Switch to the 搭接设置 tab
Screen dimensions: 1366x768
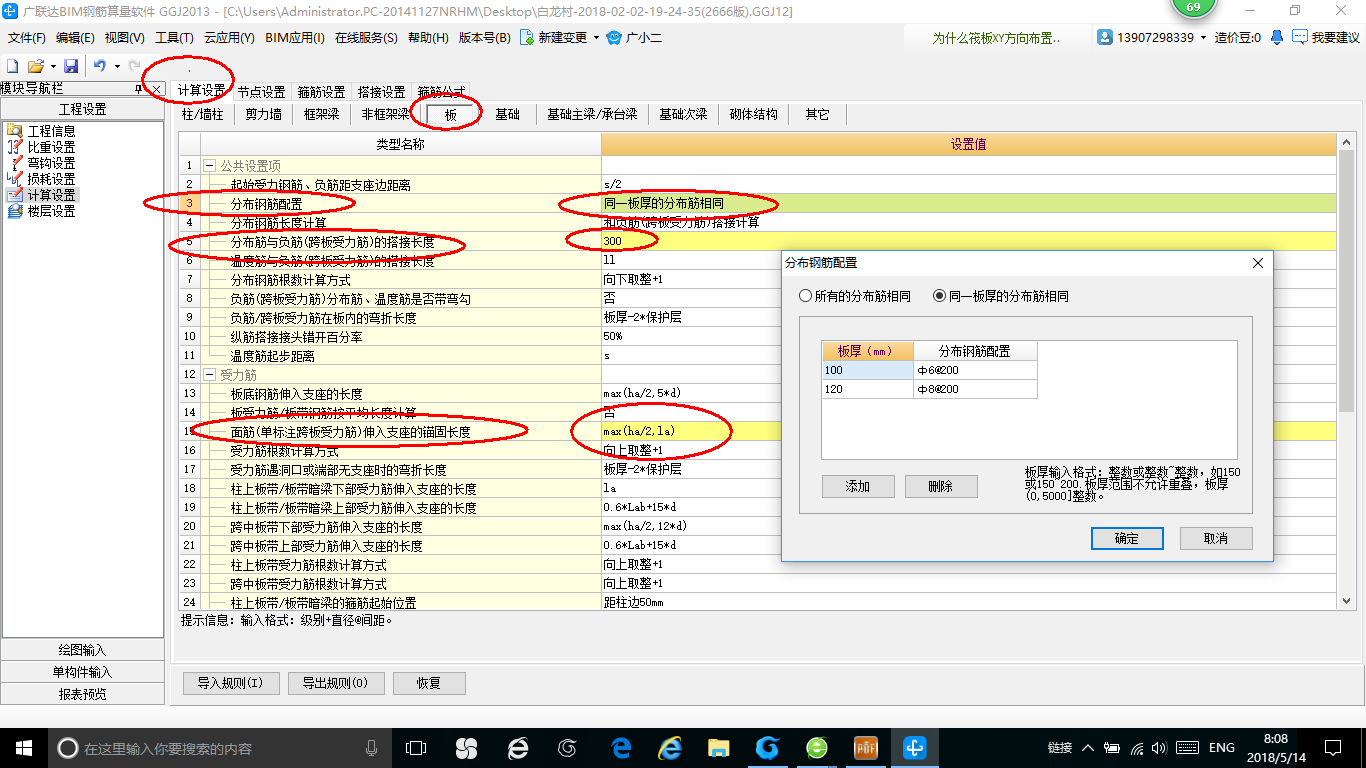381,91
